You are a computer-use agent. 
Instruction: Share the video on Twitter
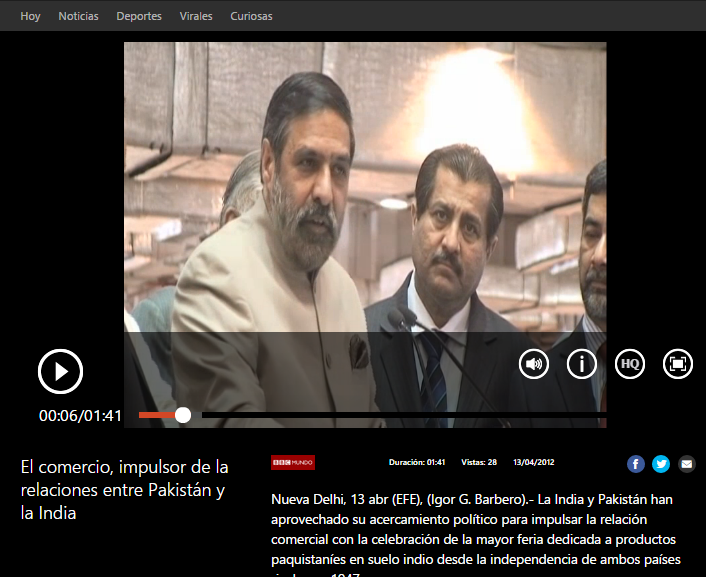661,463
